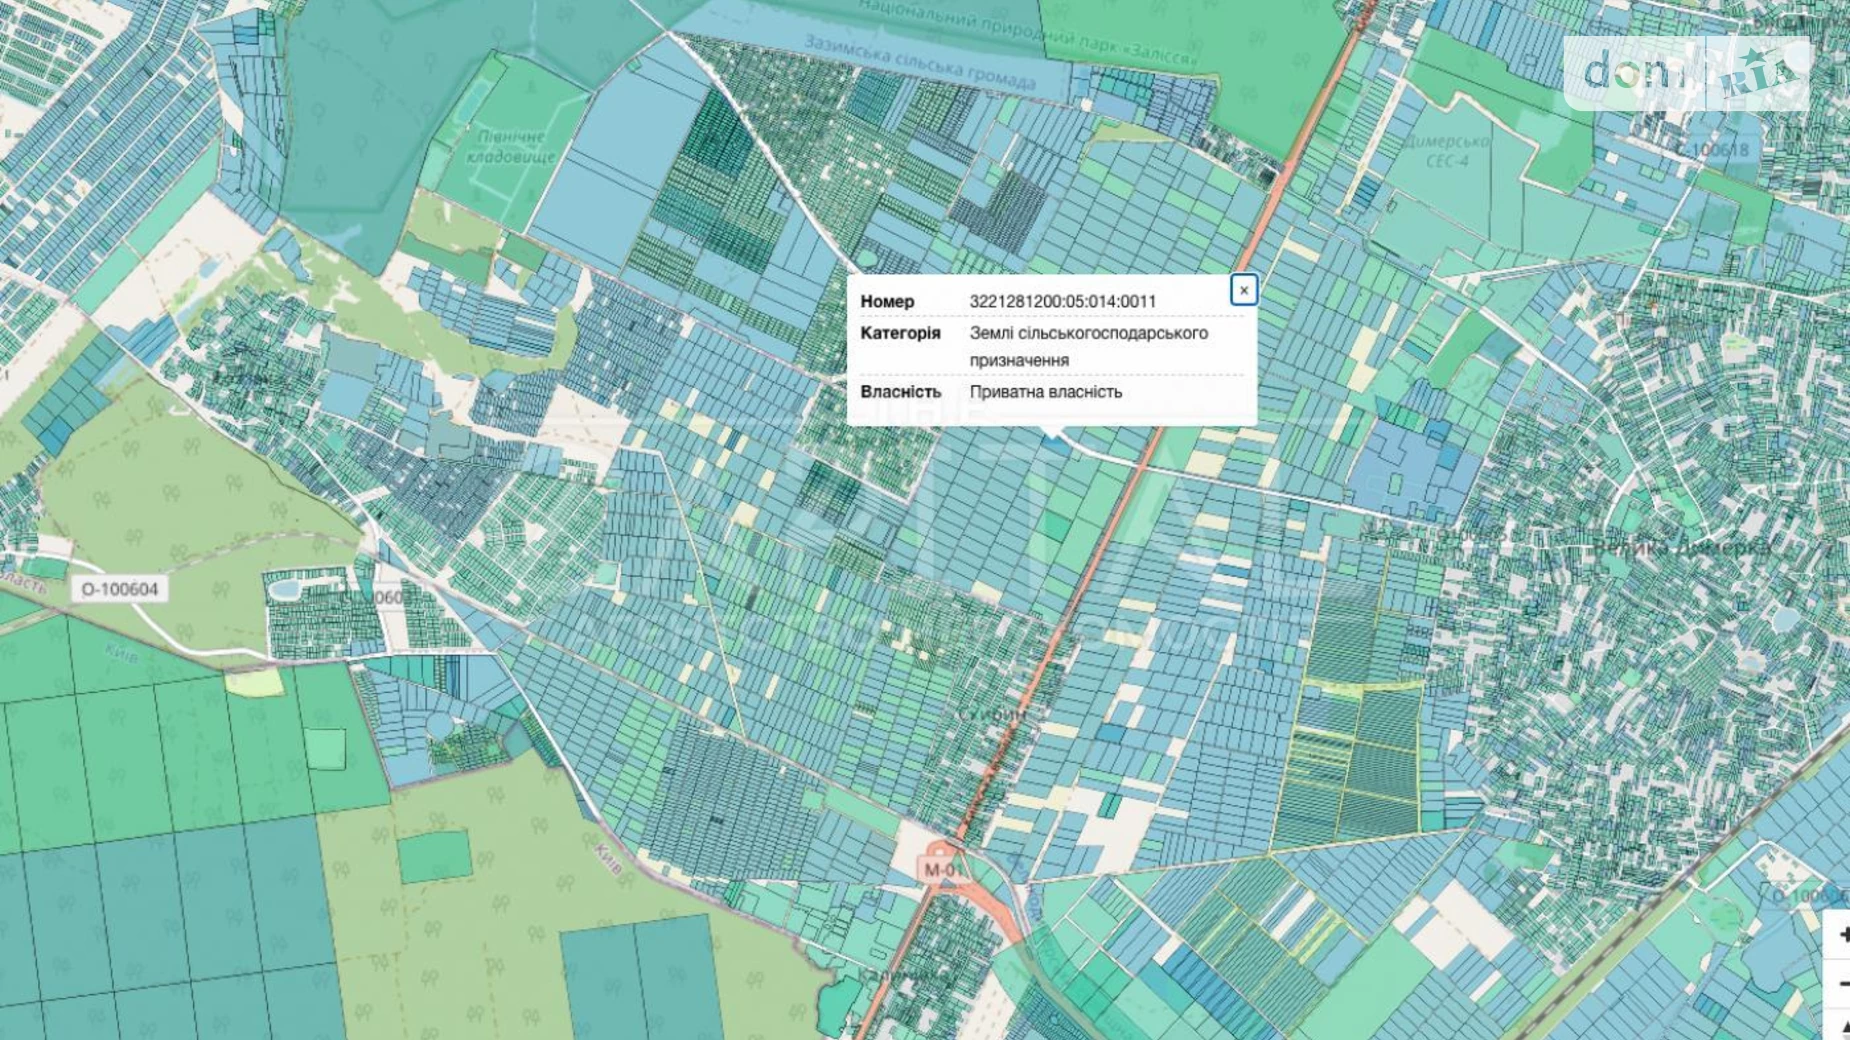Click the M-01 highway shield label

coord(941,869)
